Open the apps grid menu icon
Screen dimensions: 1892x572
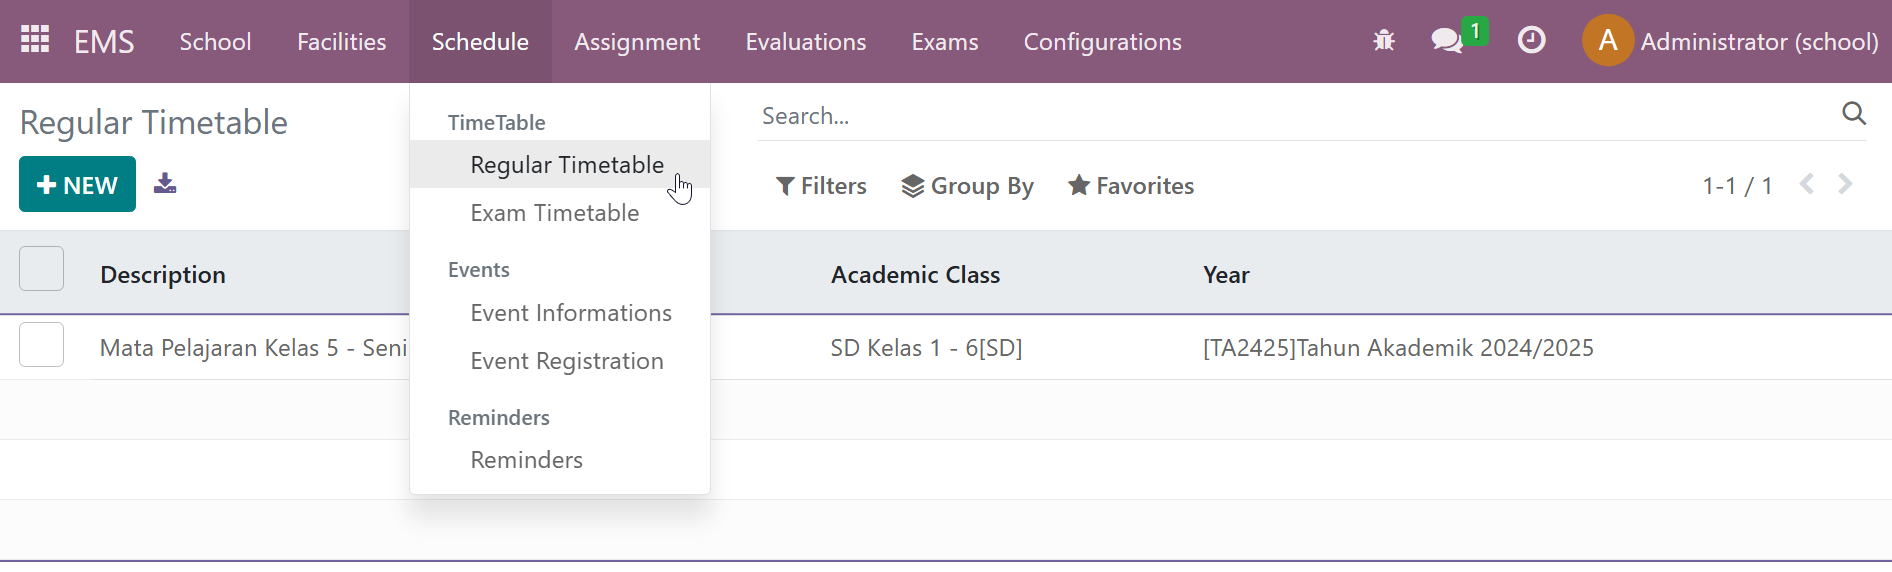tap(35, 40)
